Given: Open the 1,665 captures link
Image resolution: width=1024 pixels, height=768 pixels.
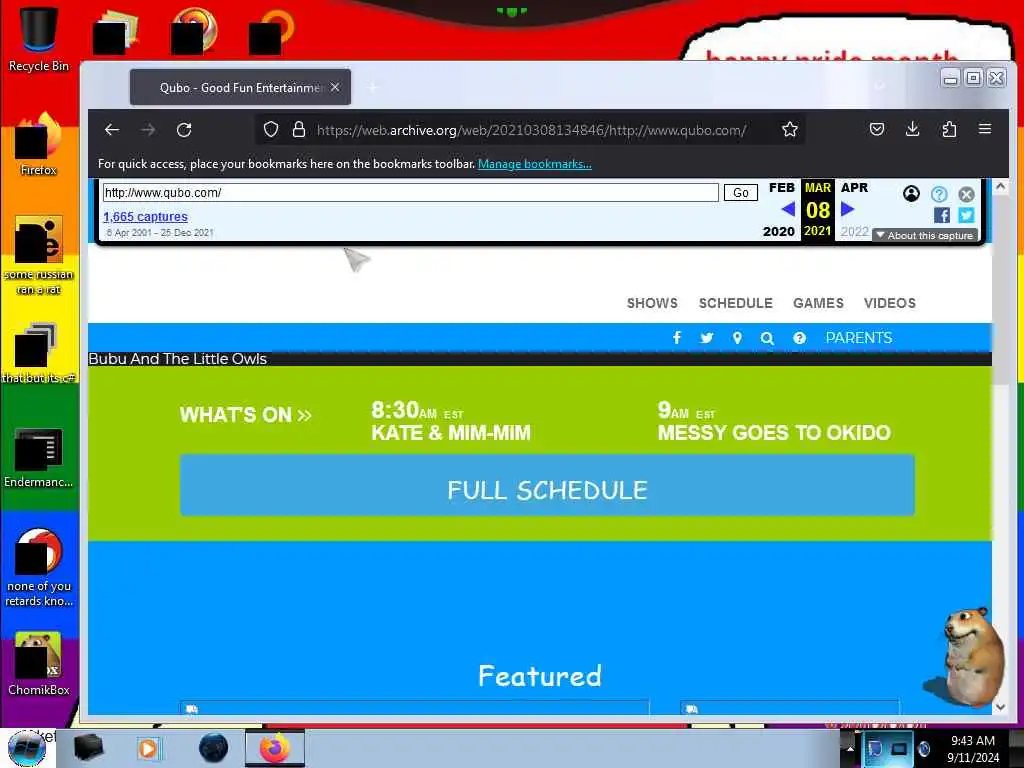Looking at the screenshot, I should tap(145, 217).
